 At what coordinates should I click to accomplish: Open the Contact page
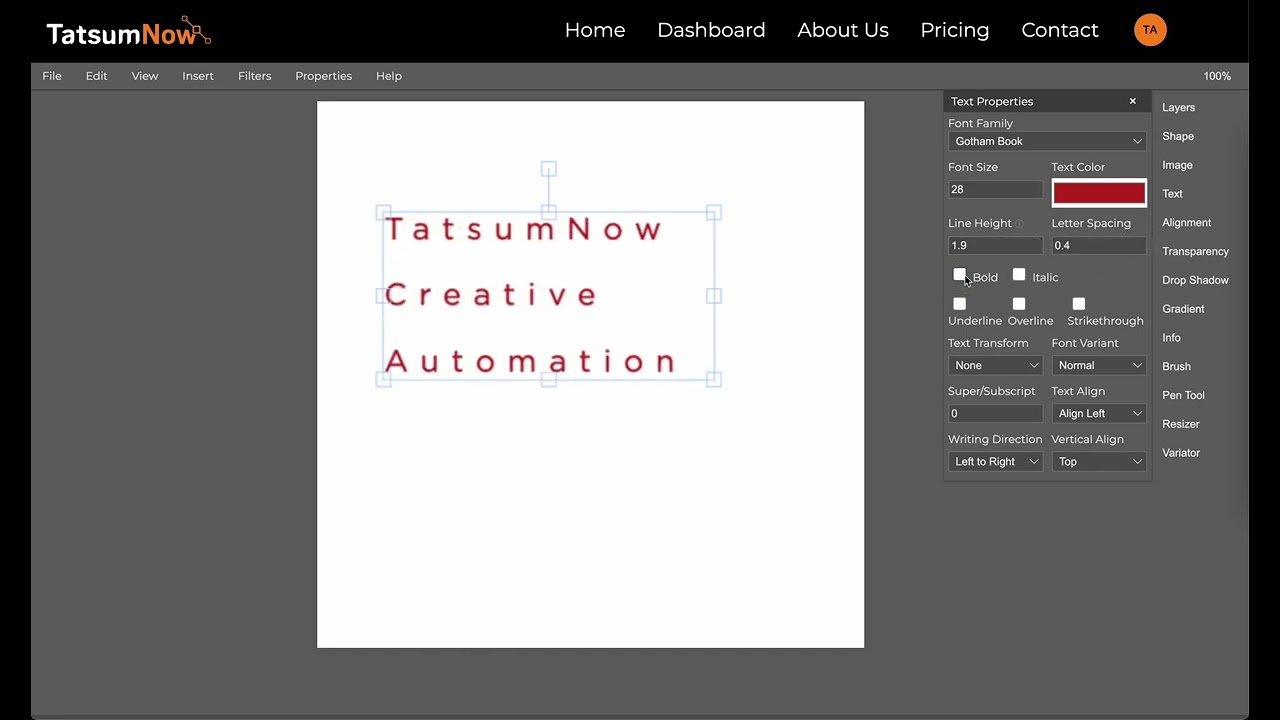(1060, 30)
